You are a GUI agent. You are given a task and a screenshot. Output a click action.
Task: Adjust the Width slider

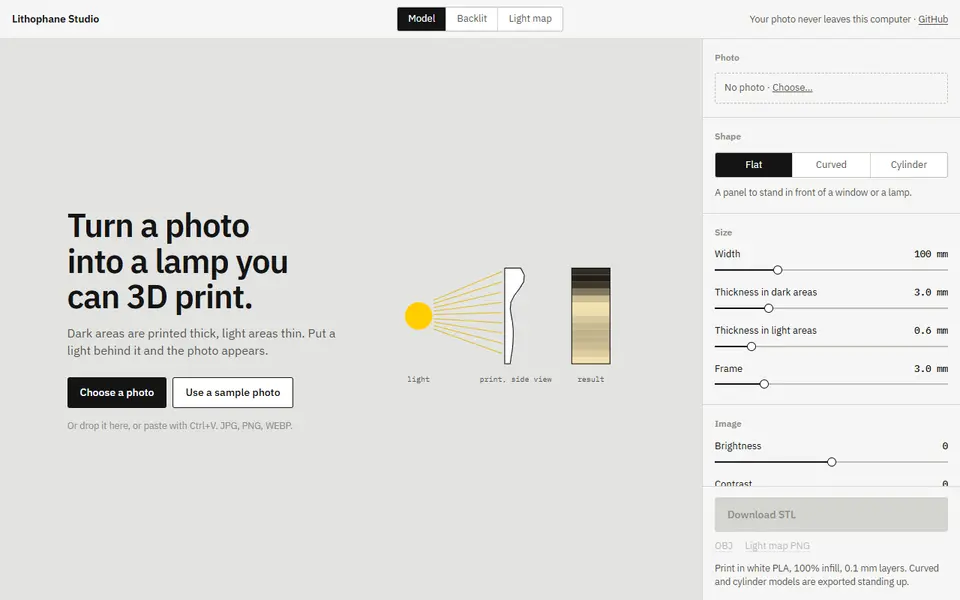(x=831, y=270)
